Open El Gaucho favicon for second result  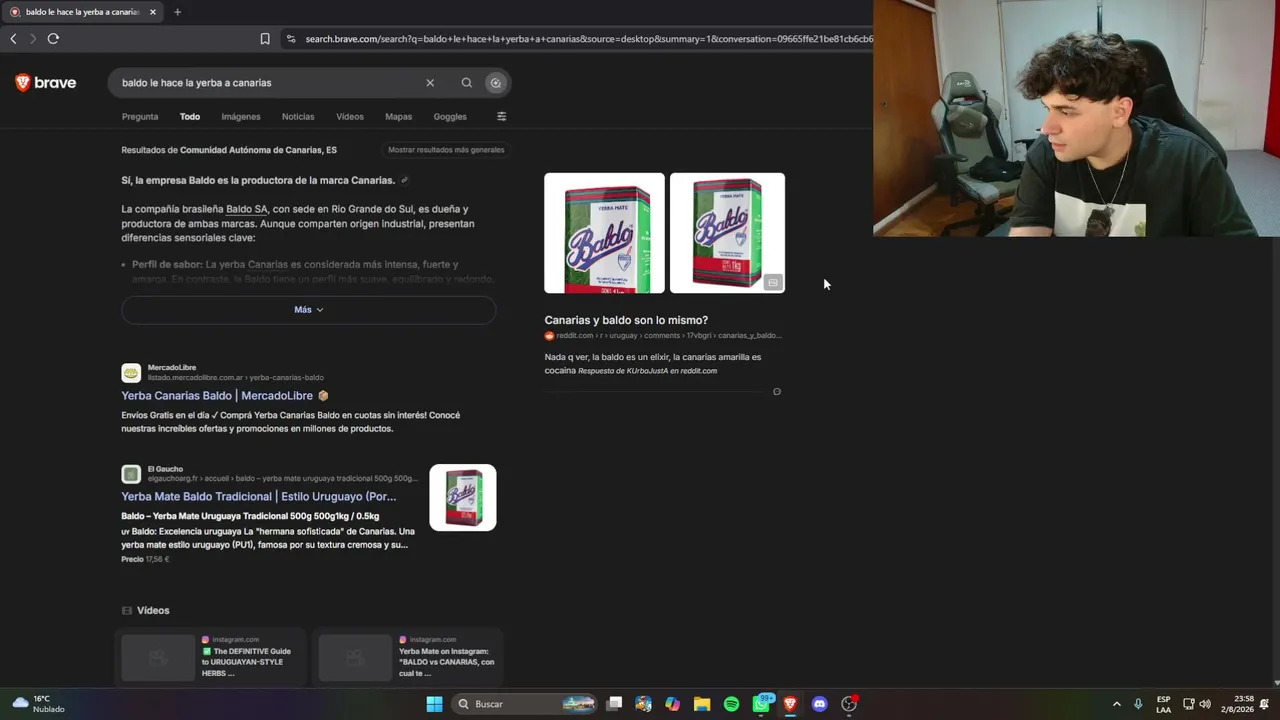pyautogui.click(x=131, y=474)
